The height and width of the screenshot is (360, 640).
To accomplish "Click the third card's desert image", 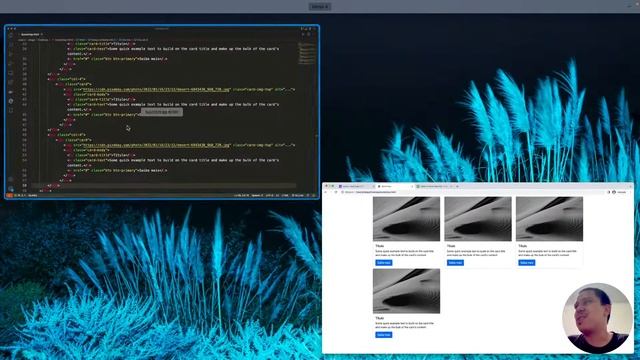I will point(549,219).
